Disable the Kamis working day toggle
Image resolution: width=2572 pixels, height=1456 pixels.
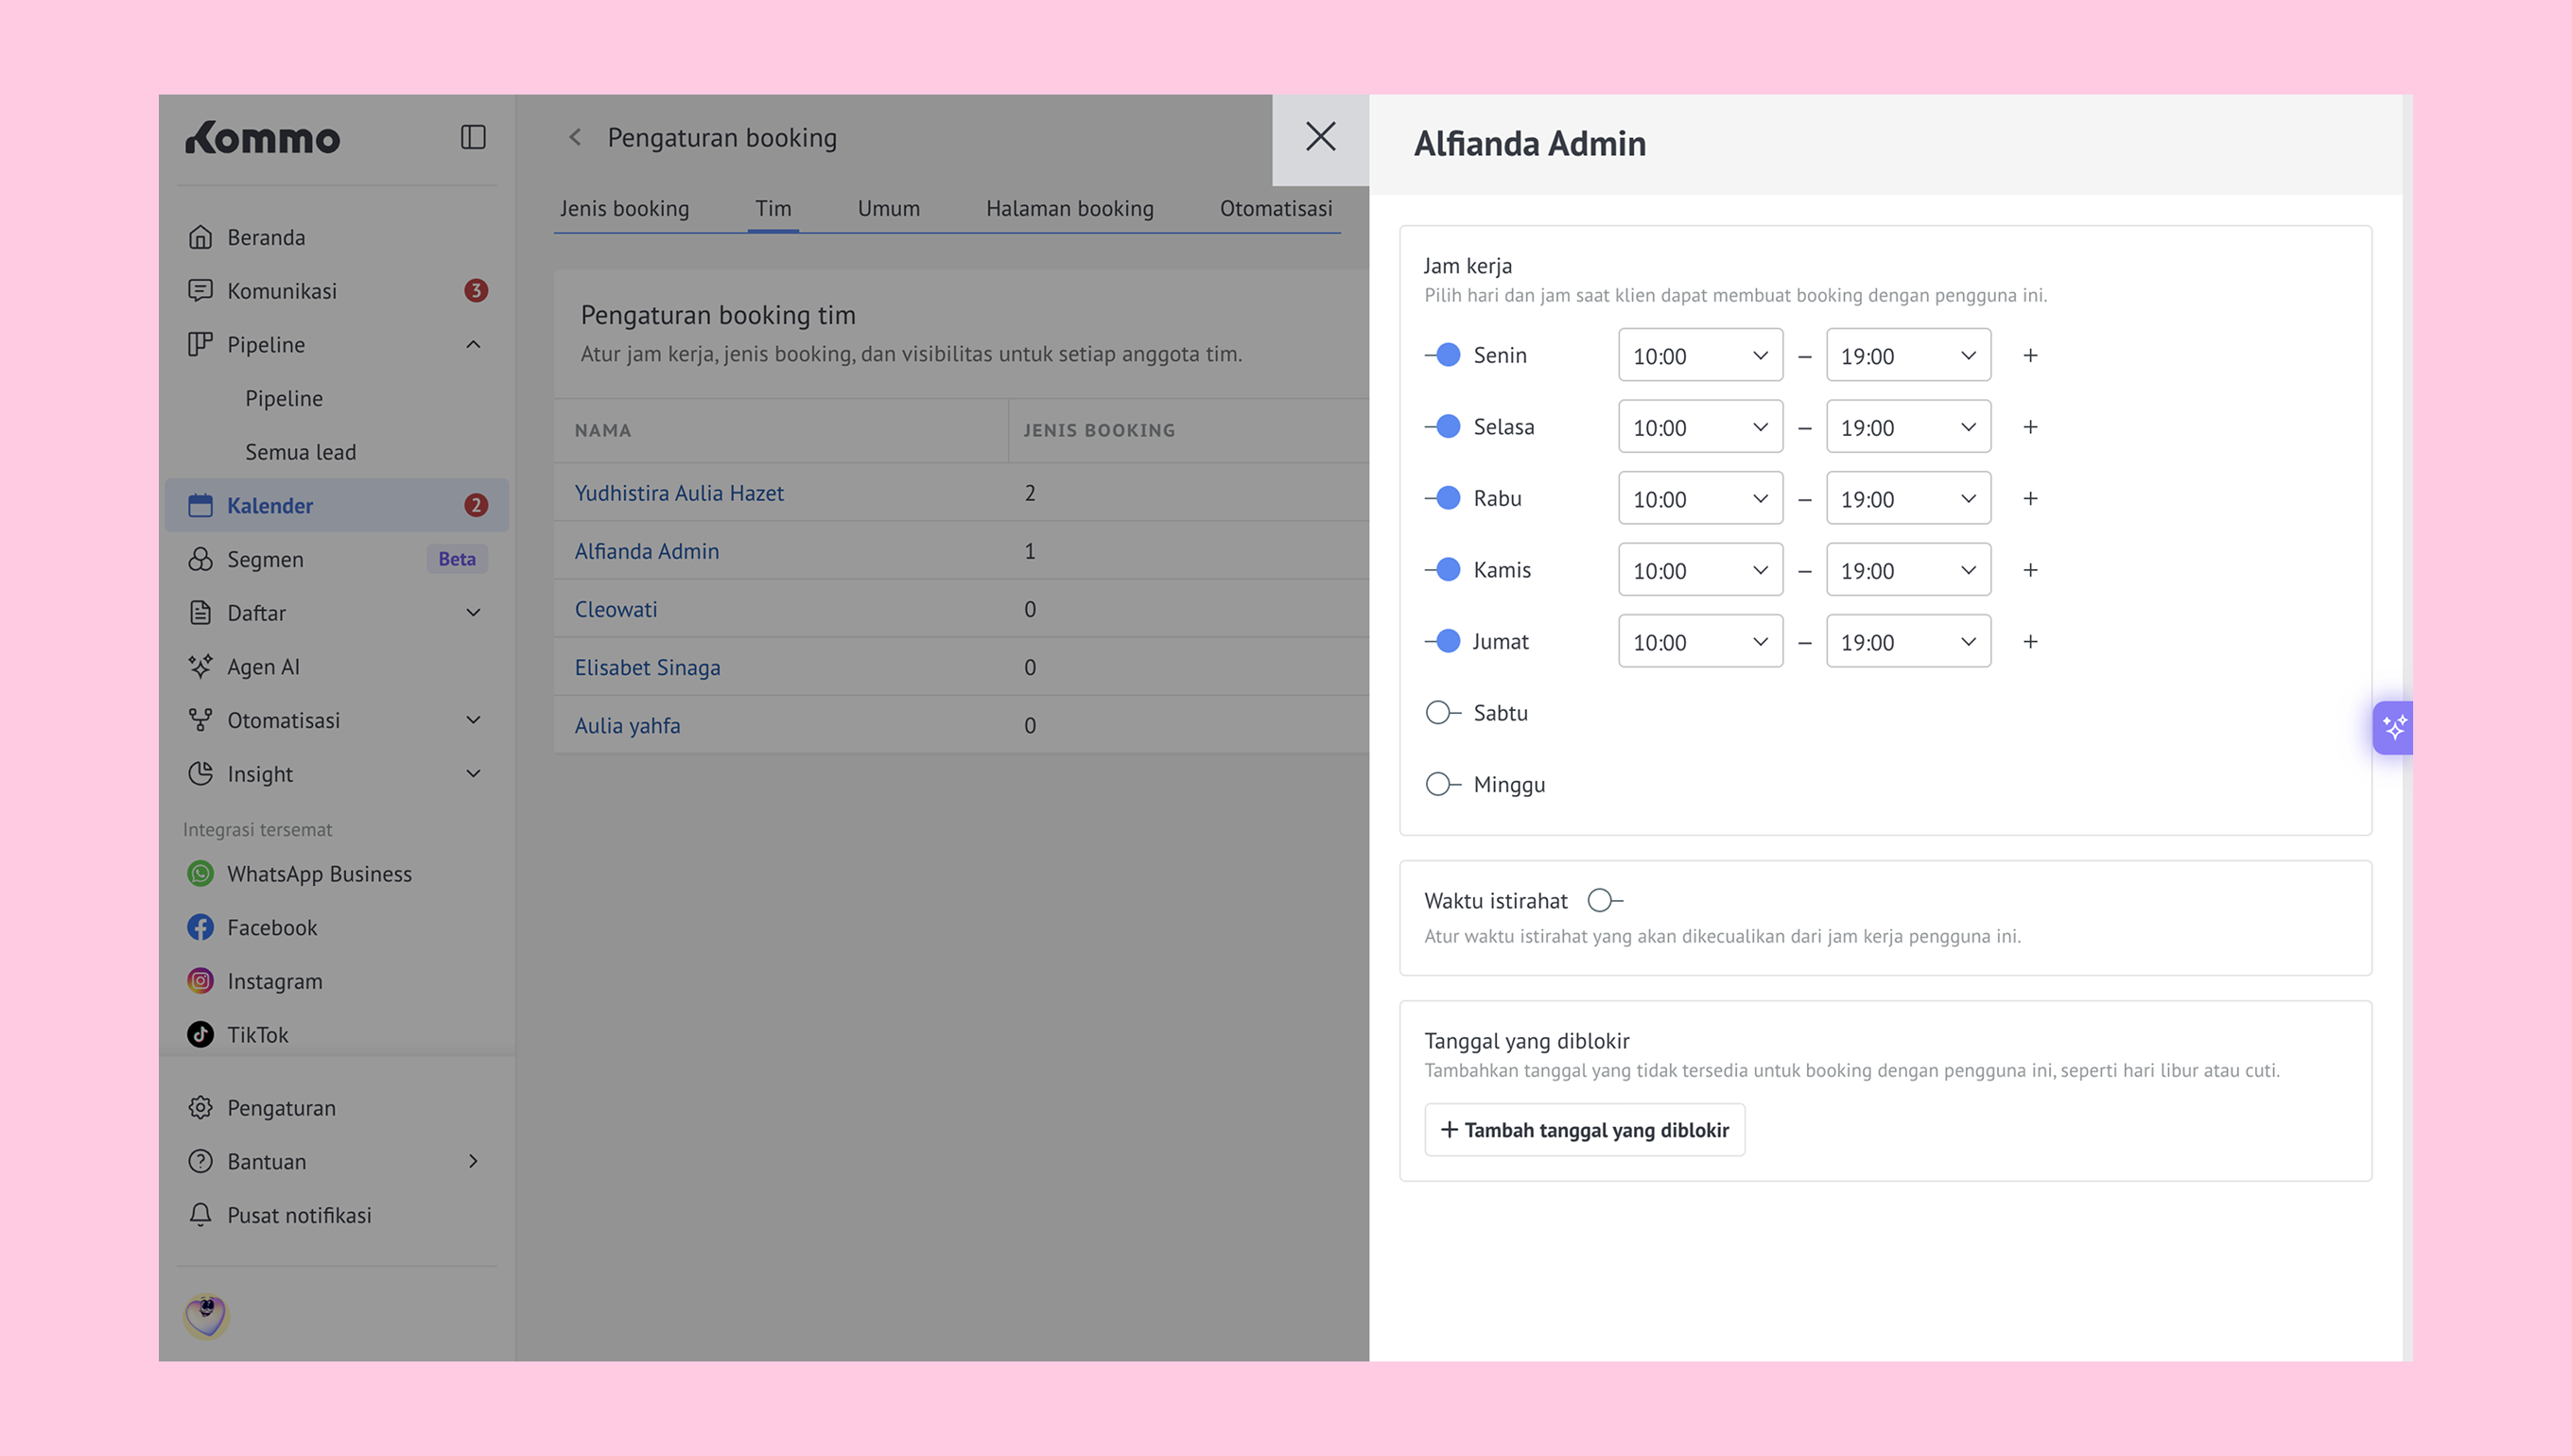point(1443,570)
